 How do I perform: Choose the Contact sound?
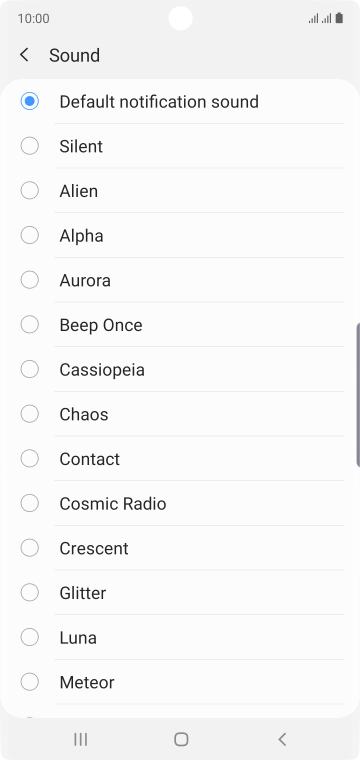click(x=180, y=459)
